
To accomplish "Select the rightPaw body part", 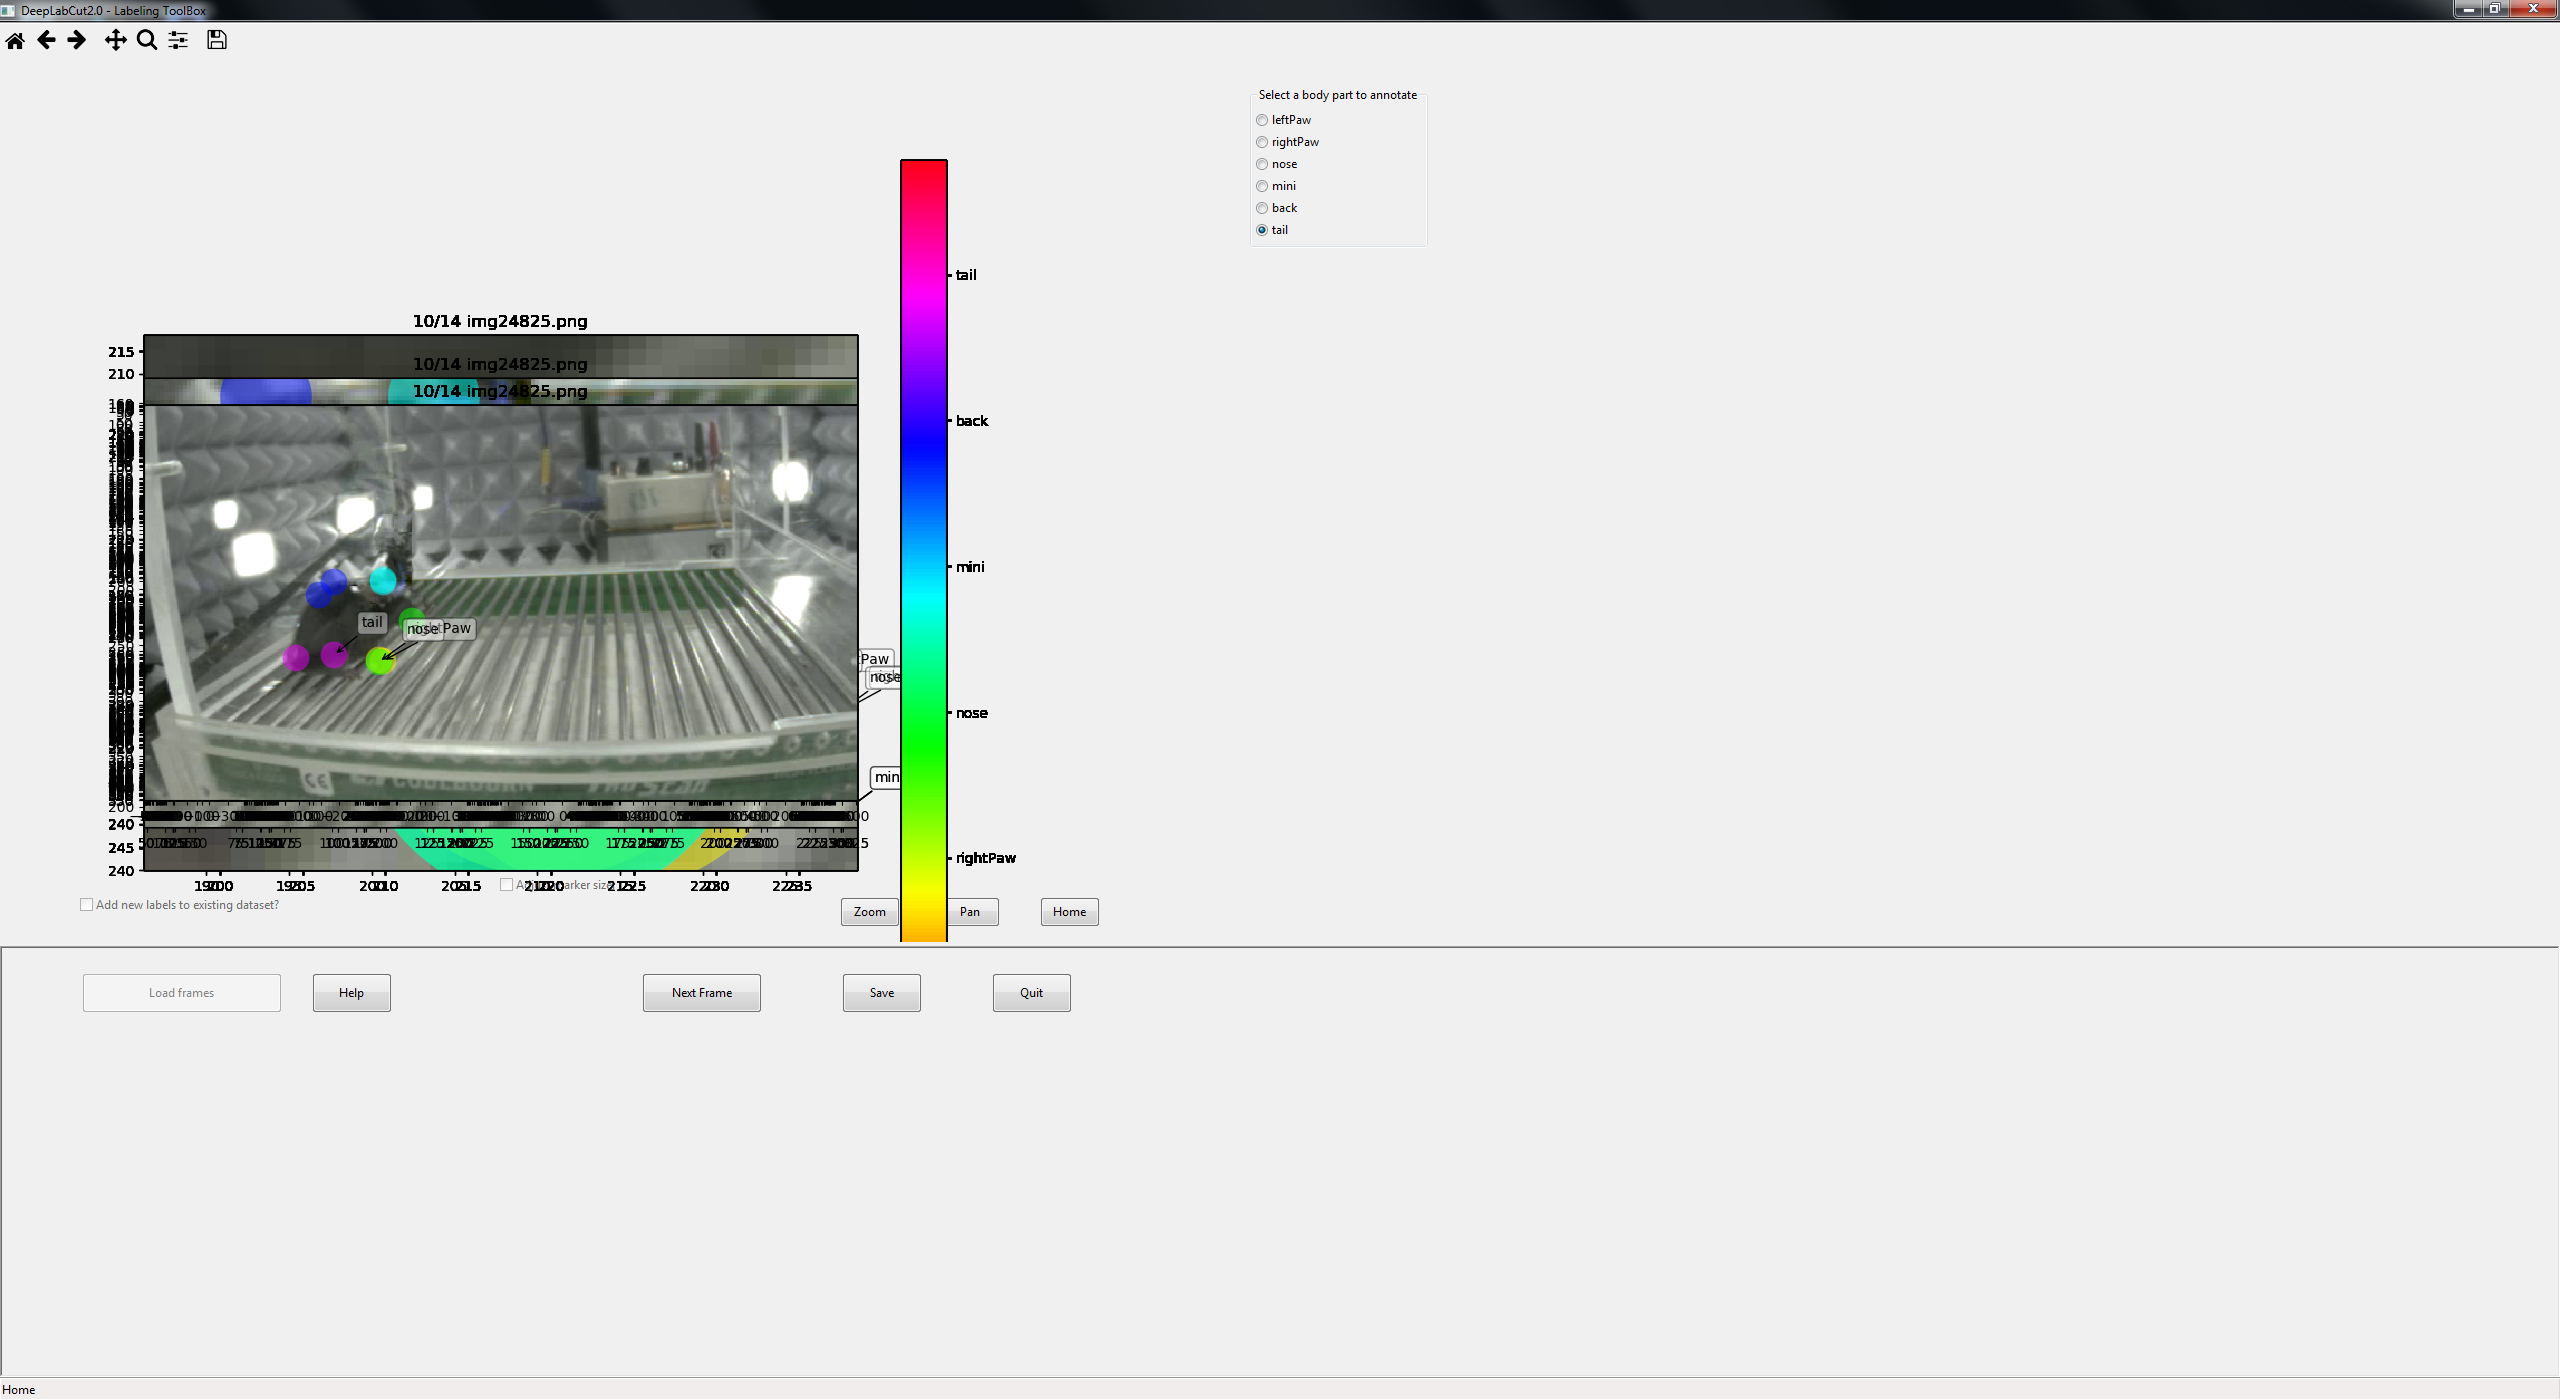I will pos(1262,142).
